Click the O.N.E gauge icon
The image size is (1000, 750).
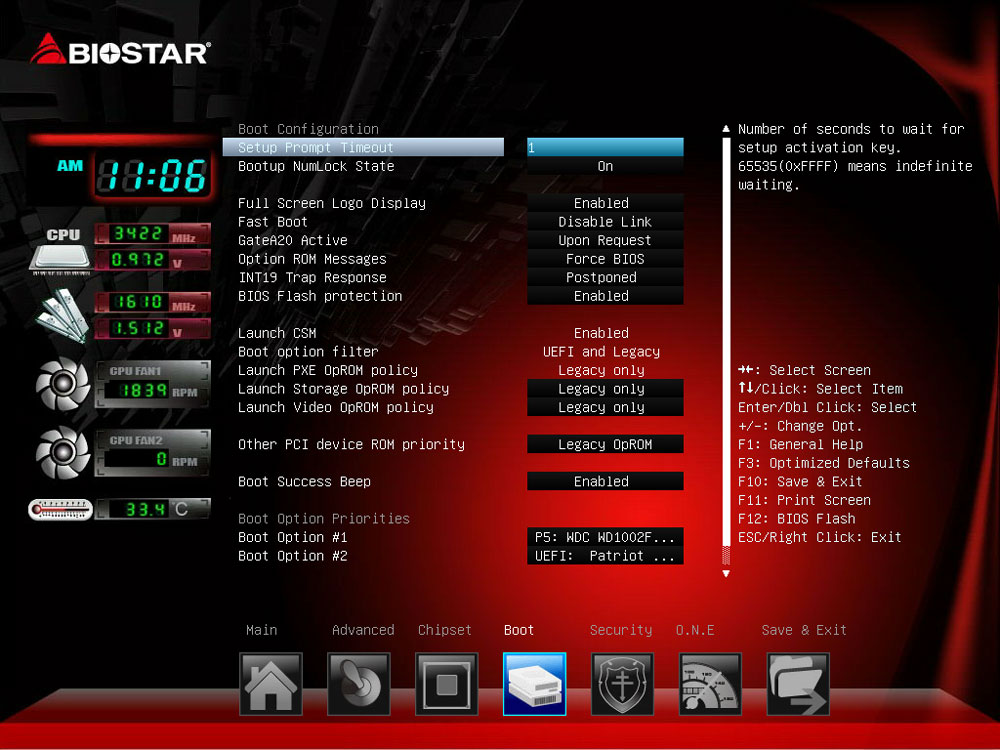pyautogui.click(x=710, y=684)
